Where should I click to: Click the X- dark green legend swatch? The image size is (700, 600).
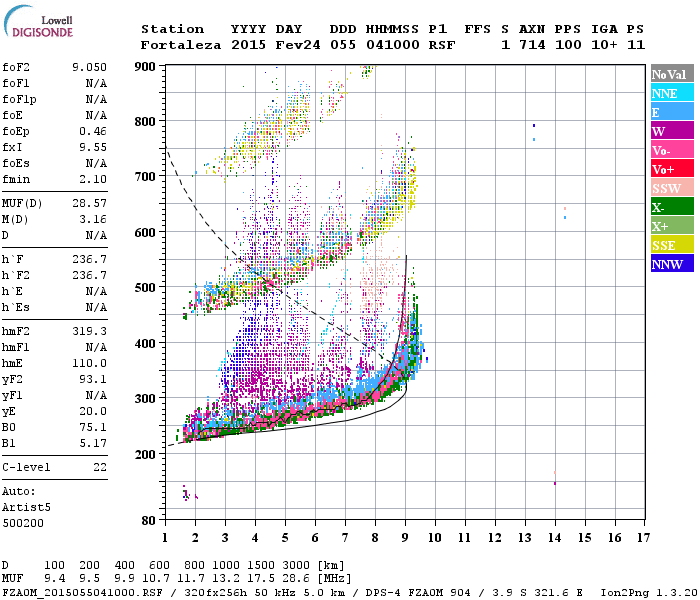point(672,207)
